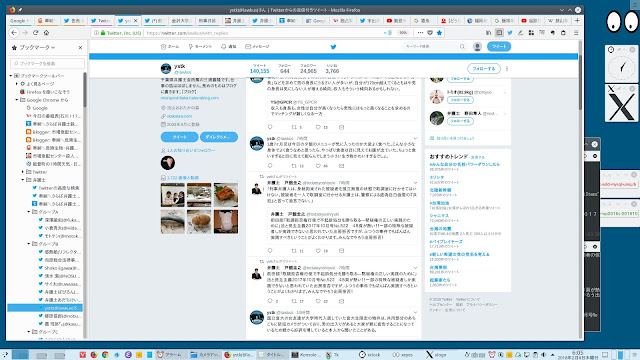The height and width of the screenshot is (360, 640).
Task: Collapse the Group B folder in sidebar
Action: (29, 244)
